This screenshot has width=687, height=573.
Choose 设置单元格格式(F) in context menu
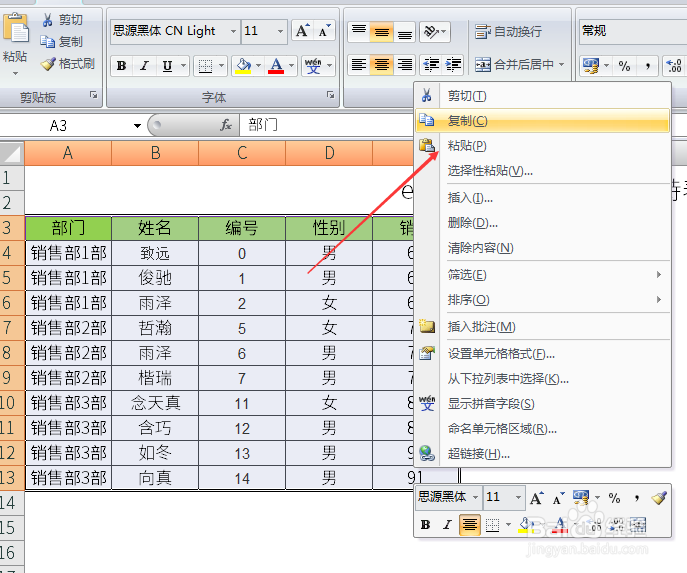[x=542, y=354]
